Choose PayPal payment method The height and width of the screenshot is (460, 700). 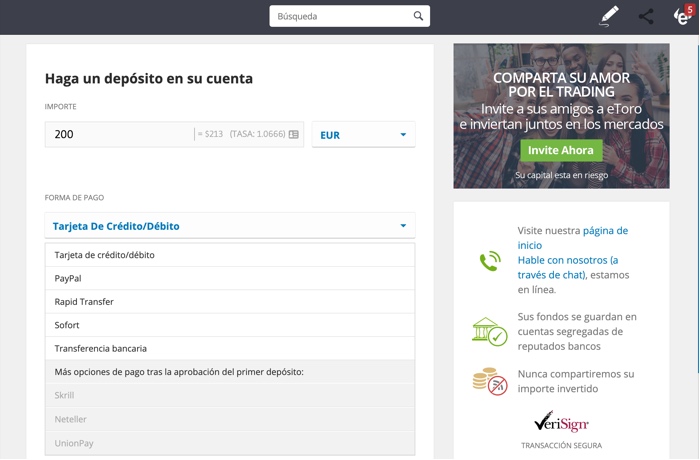(230, 278)
